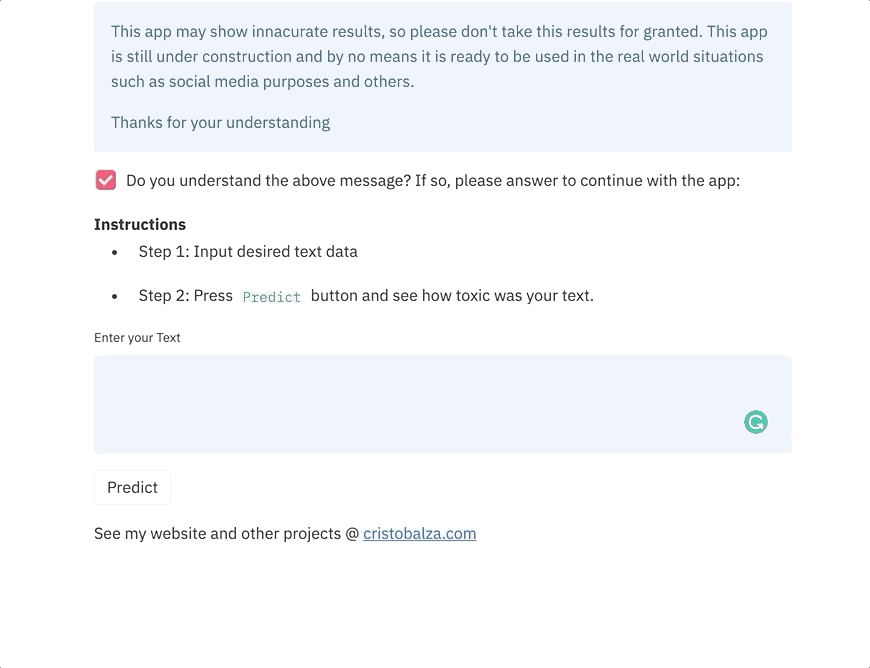Click the 'Enter your Text' field label

[137, 338]
